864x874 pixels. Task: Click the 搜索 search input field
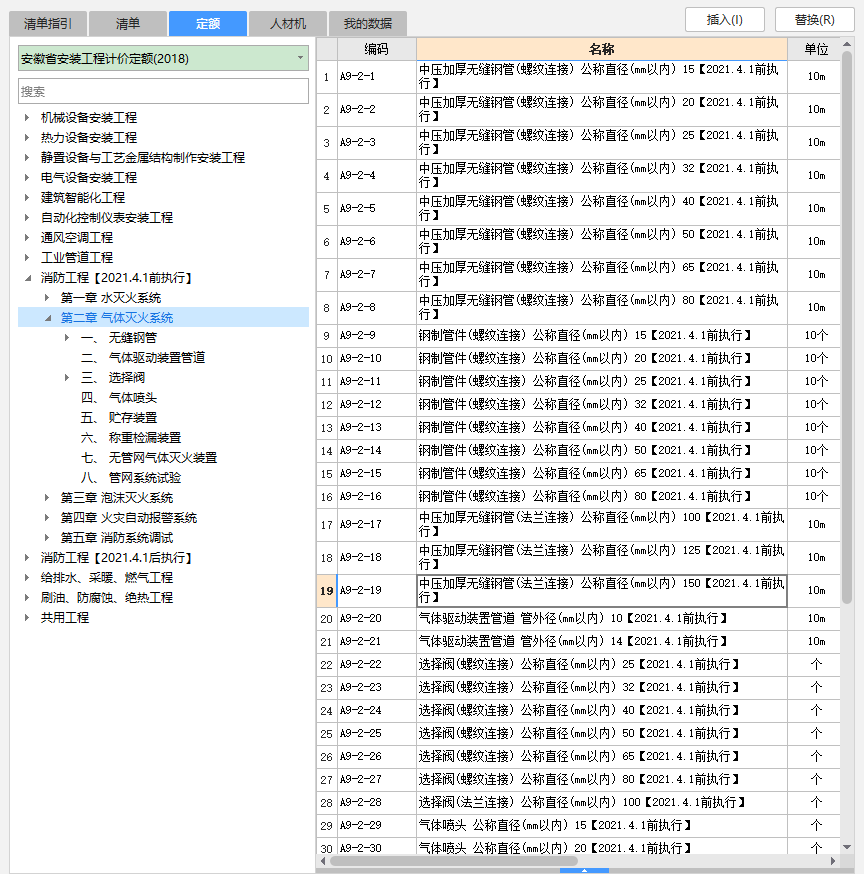(163, 91)
